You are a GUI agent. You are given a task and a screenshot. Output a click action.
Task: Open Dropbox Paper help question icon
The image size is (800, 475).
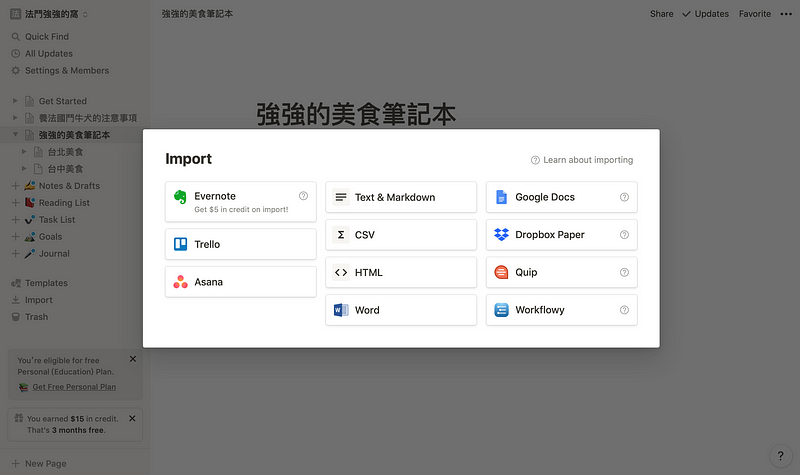click(624, 235)
